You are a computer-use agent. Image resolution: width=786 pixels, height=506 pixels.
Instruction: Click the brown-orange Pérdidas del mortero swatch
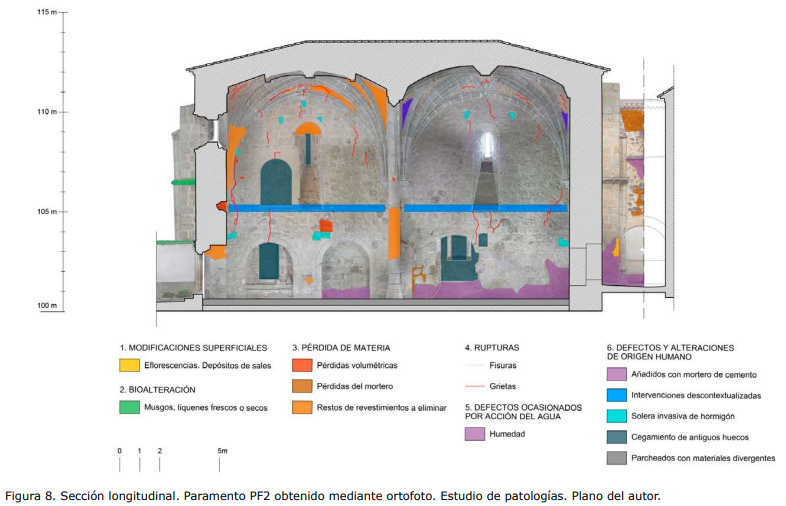click(x=302, y=386)
